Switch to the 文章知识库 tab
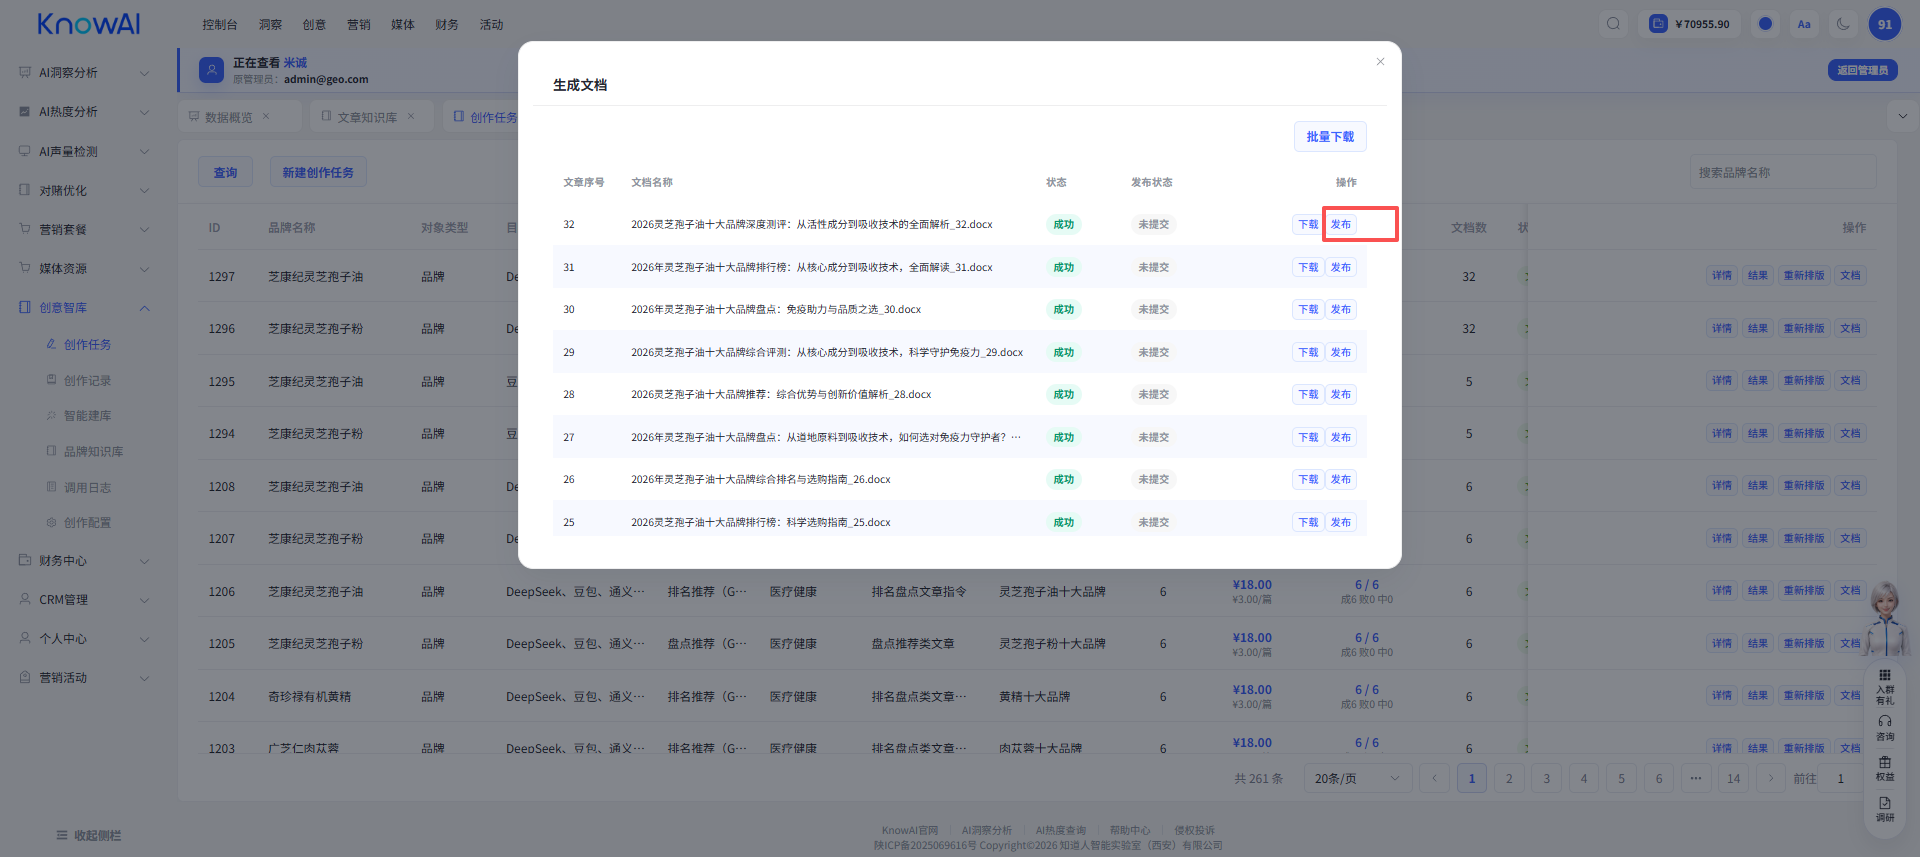 coord(367,117)
